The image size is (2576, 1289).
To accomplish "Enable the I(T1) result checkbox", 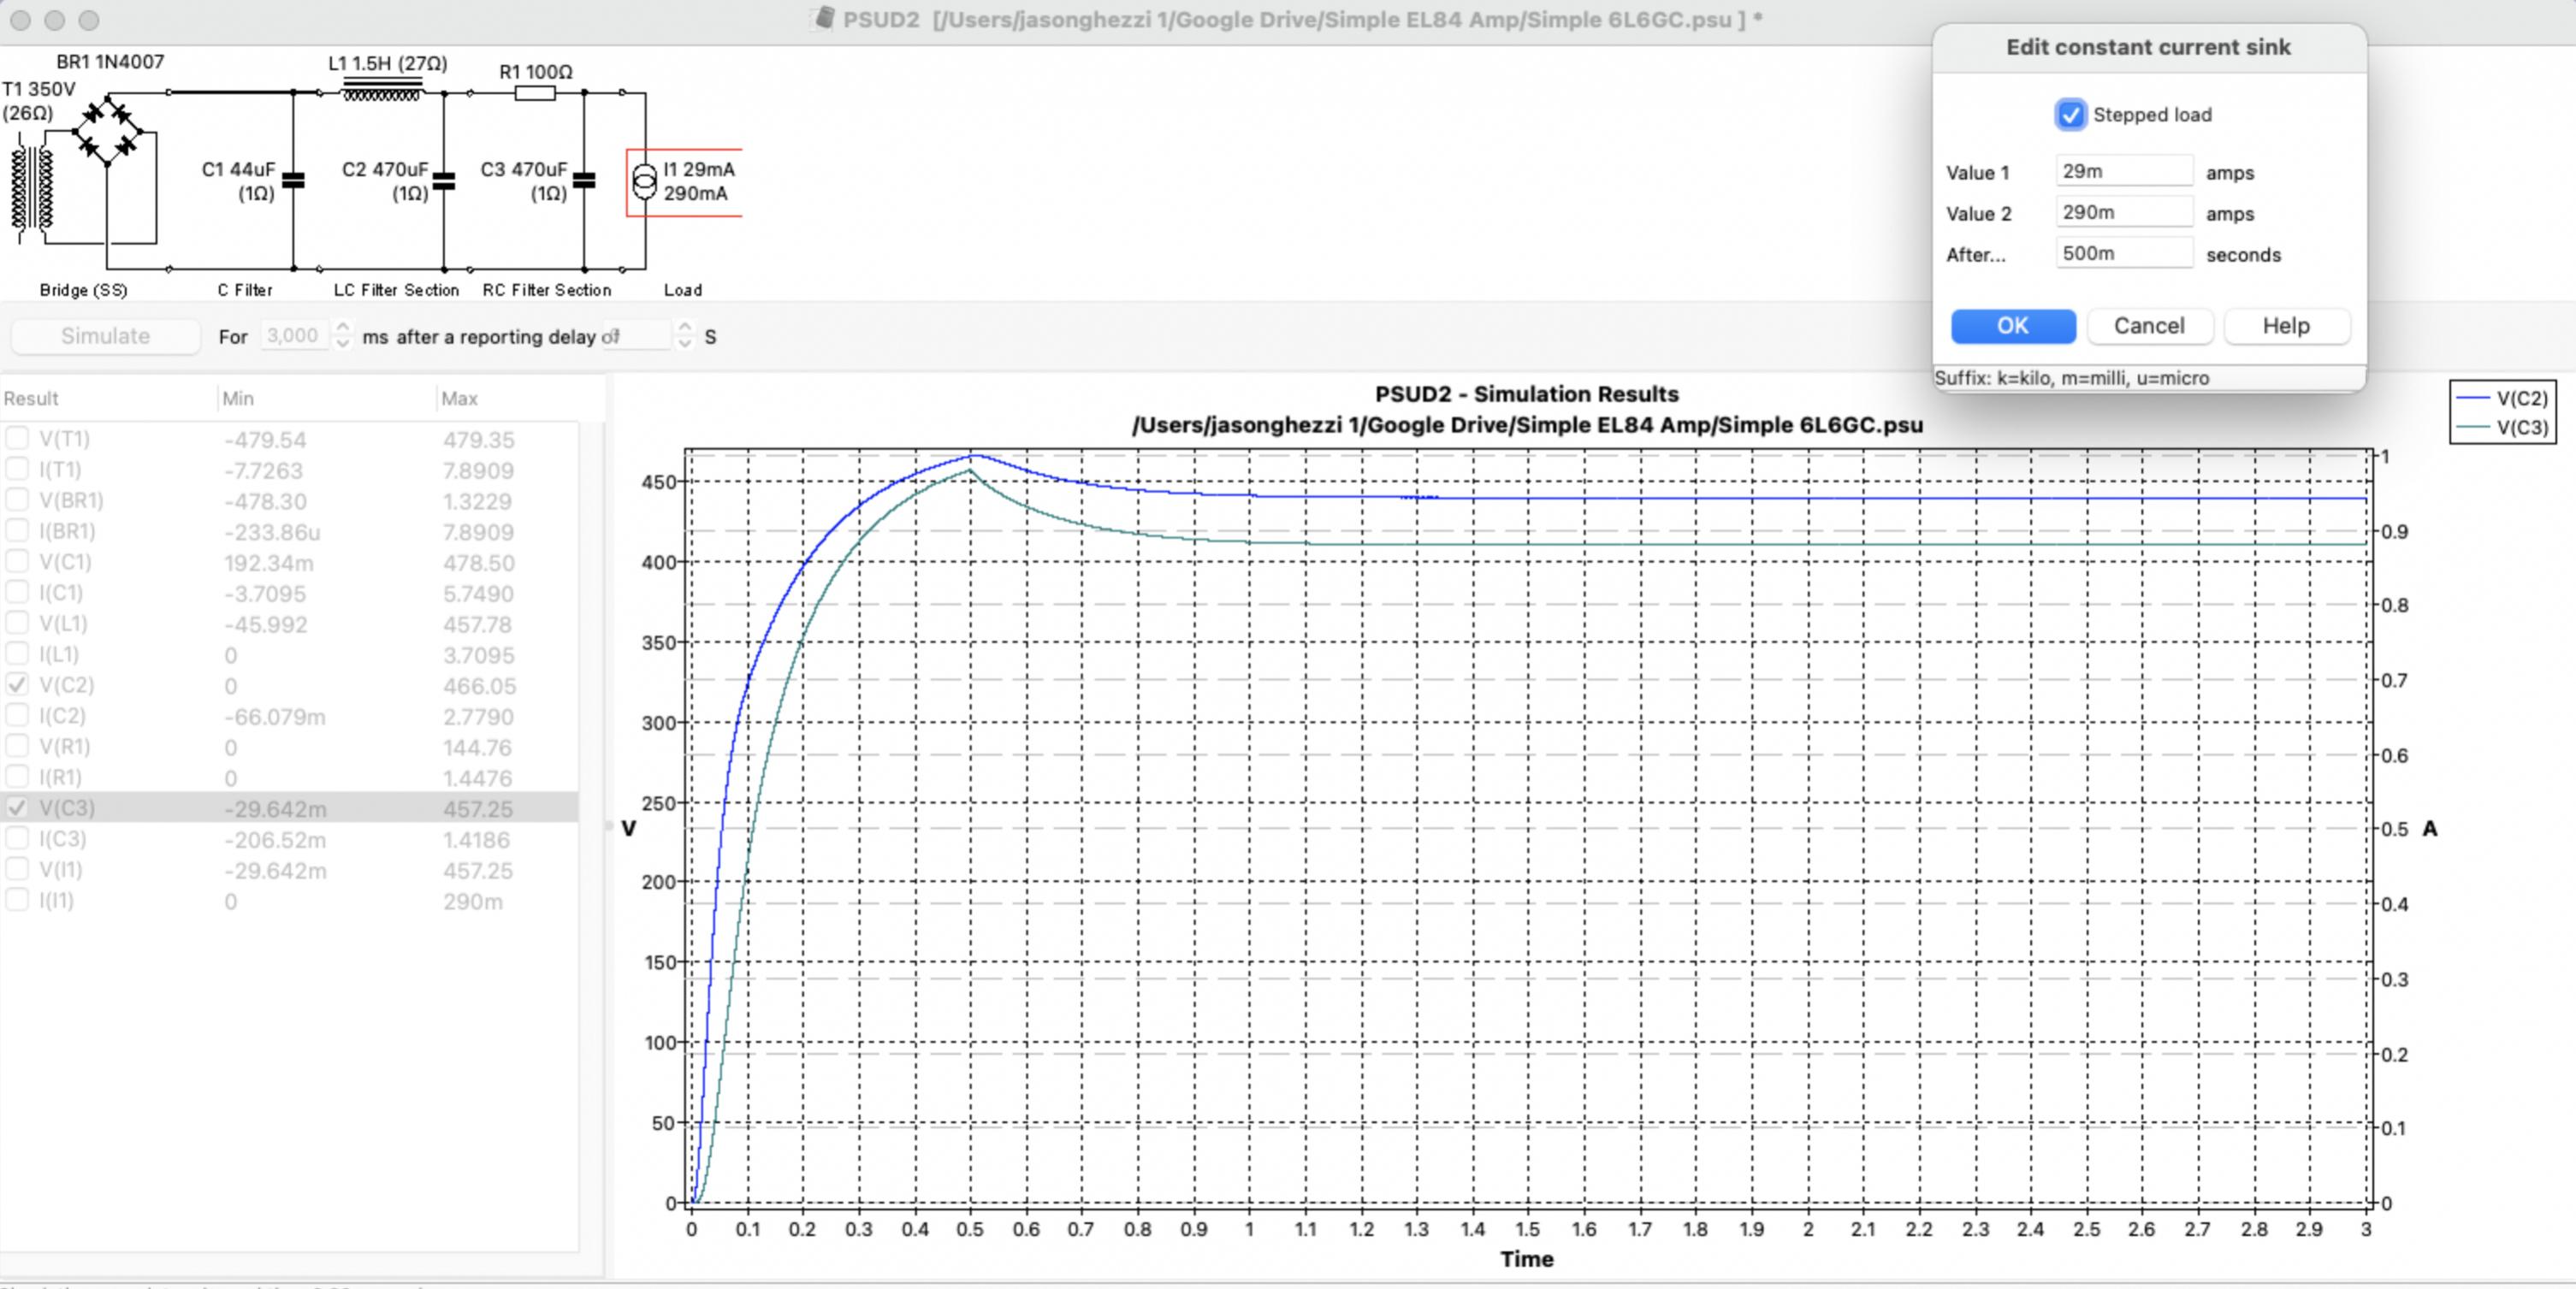I will tap(17, 469).
